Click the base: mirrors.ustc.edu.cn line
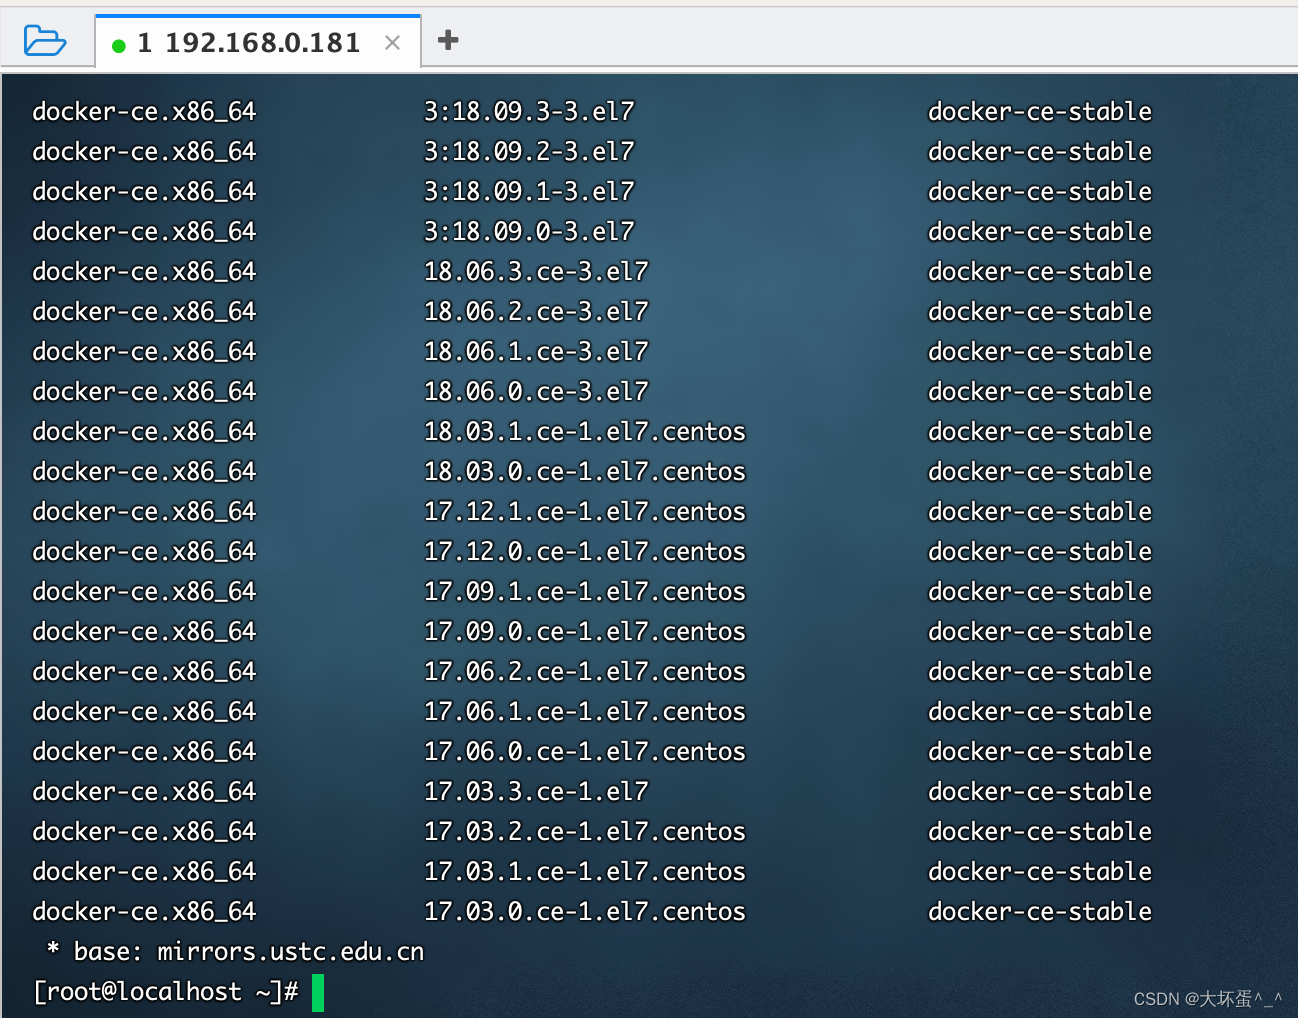Viewport: 1298px width, 1018px height. 236,951
